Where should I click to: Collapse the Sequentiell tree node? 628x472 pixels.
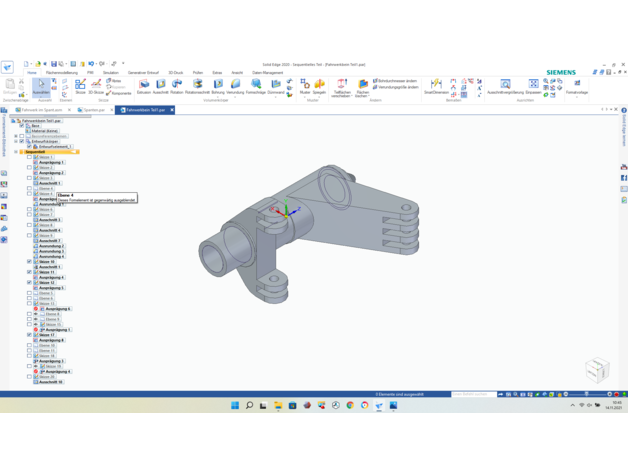pyautogui.click(x=16, y=152)
